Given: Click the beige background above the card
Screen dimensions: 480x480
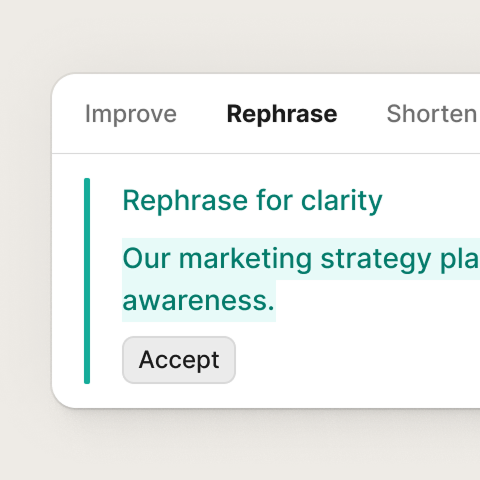Looking at the screenshot, I should click(240, 35).
